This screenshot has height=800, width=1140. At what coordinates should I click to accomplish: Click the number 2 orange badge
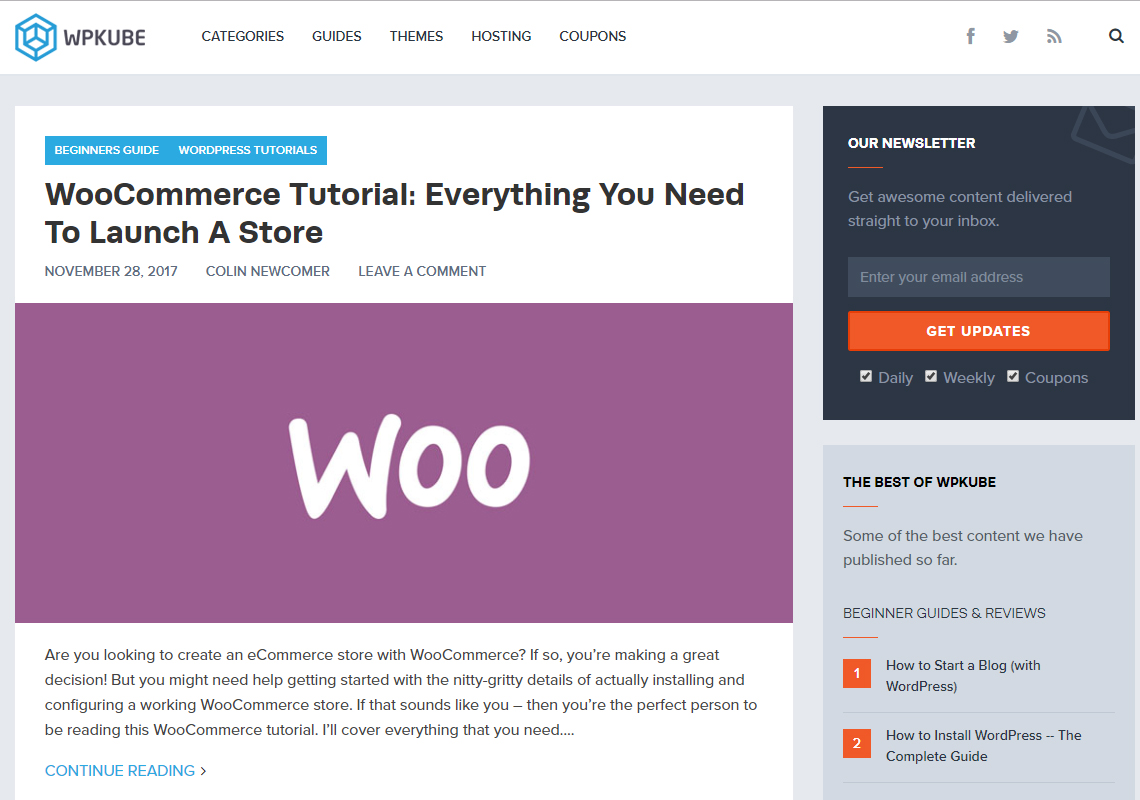[857, 743]
